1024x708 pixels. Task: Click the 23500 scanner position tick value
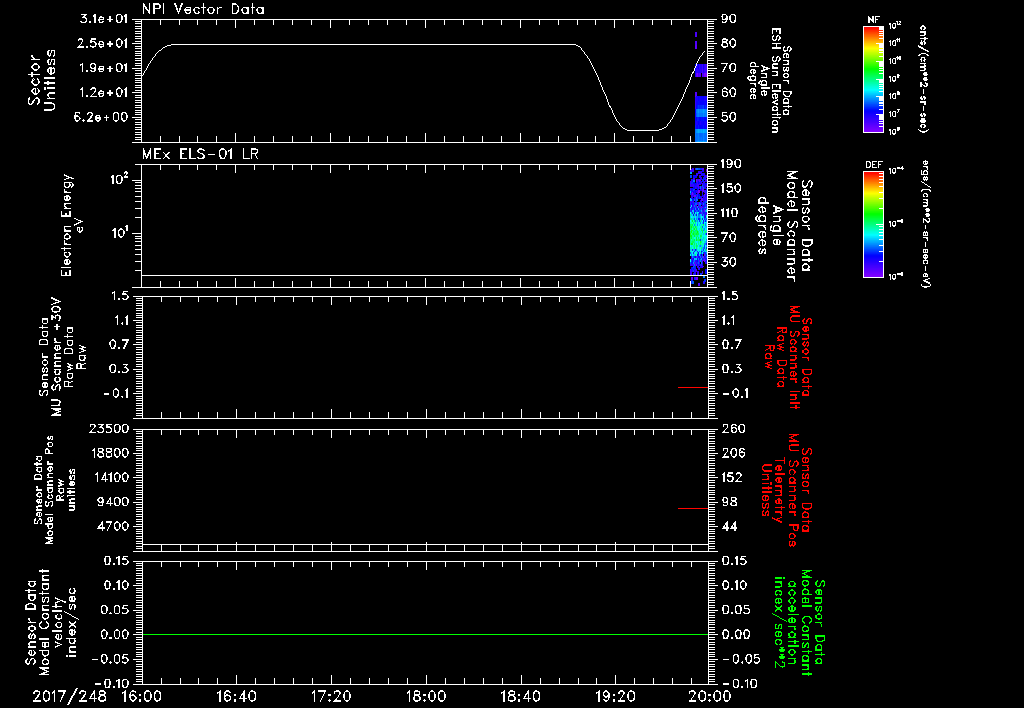tap(108, 428)
